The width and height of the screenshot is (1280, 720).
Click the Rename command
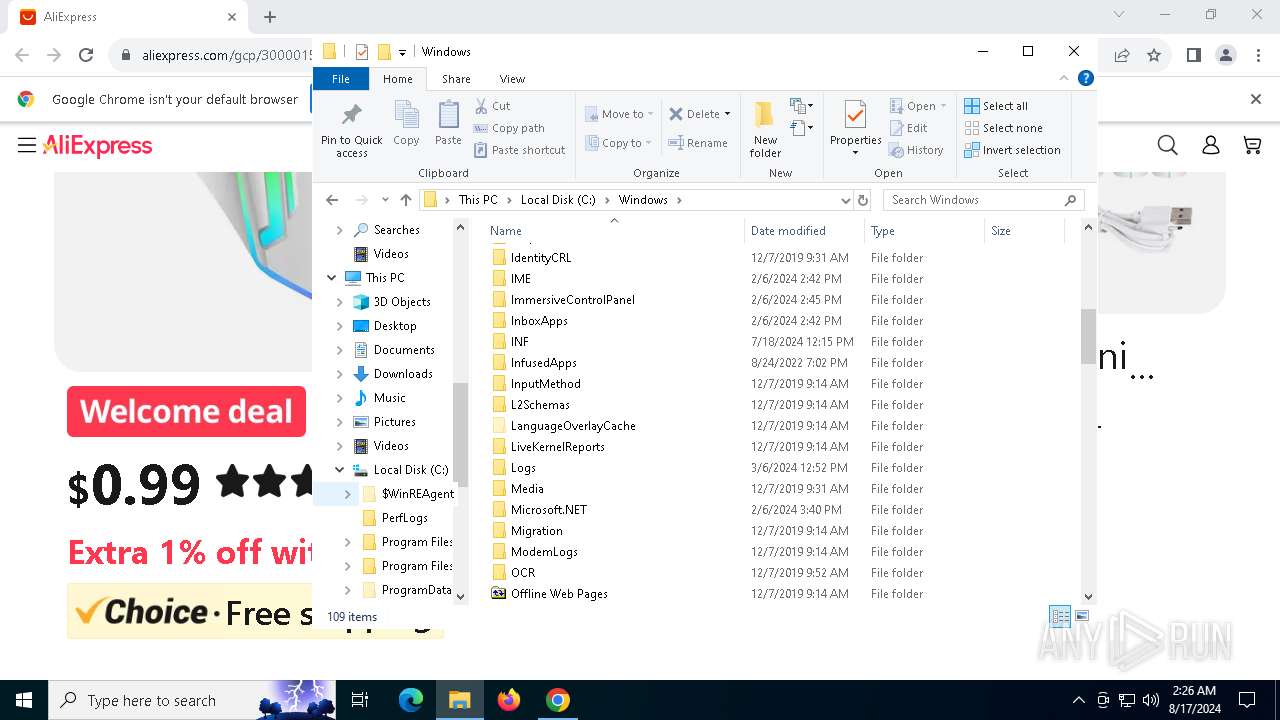[698, 143]
